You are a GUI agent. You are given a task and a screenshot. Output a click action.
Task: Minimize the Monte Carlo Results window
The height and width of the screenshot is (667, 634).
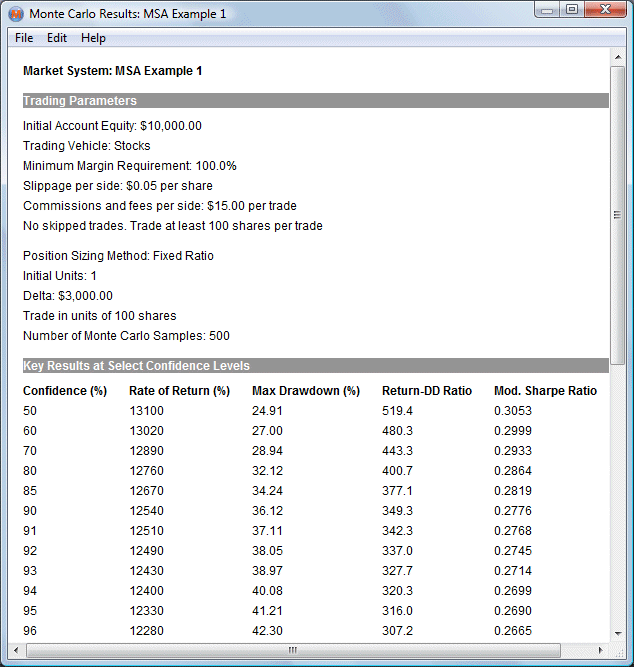[547, 10]
